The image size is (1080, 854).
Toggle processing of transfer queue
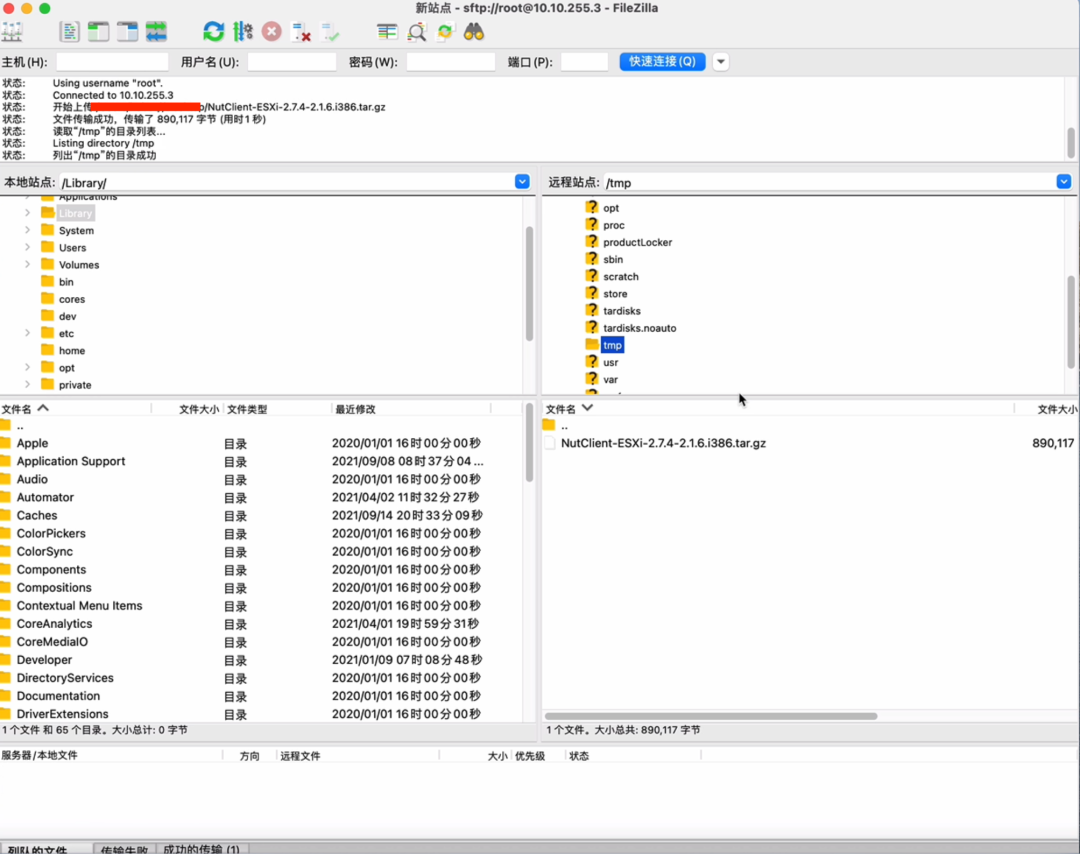point(242,32)
